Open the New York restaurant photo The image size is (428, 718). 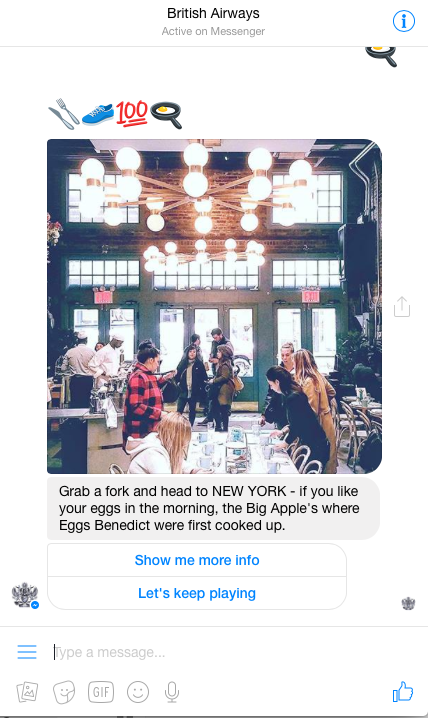pyautogui.click(x=214, y=306)
